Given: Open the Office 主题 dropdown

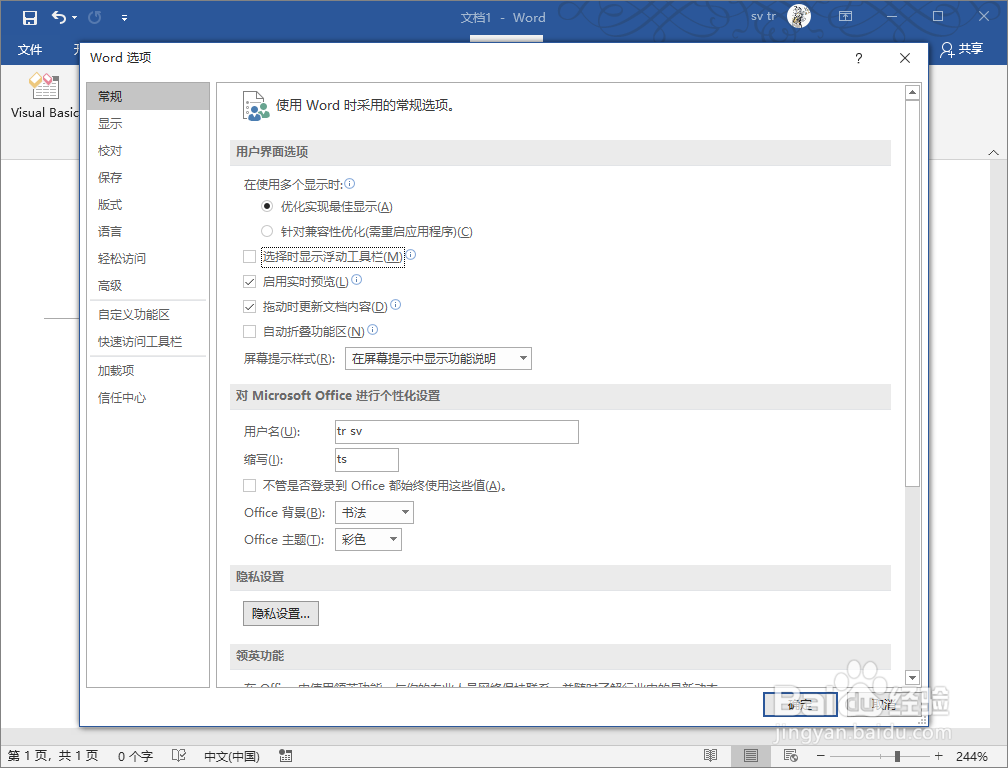Looking at the screenshot, I should point(368,539).
